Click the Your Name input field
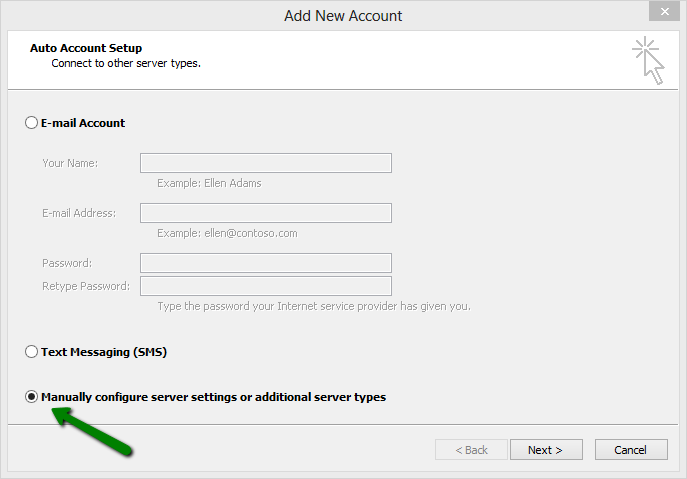This screenshot has height=479, width=687. (x=265, y=163)
